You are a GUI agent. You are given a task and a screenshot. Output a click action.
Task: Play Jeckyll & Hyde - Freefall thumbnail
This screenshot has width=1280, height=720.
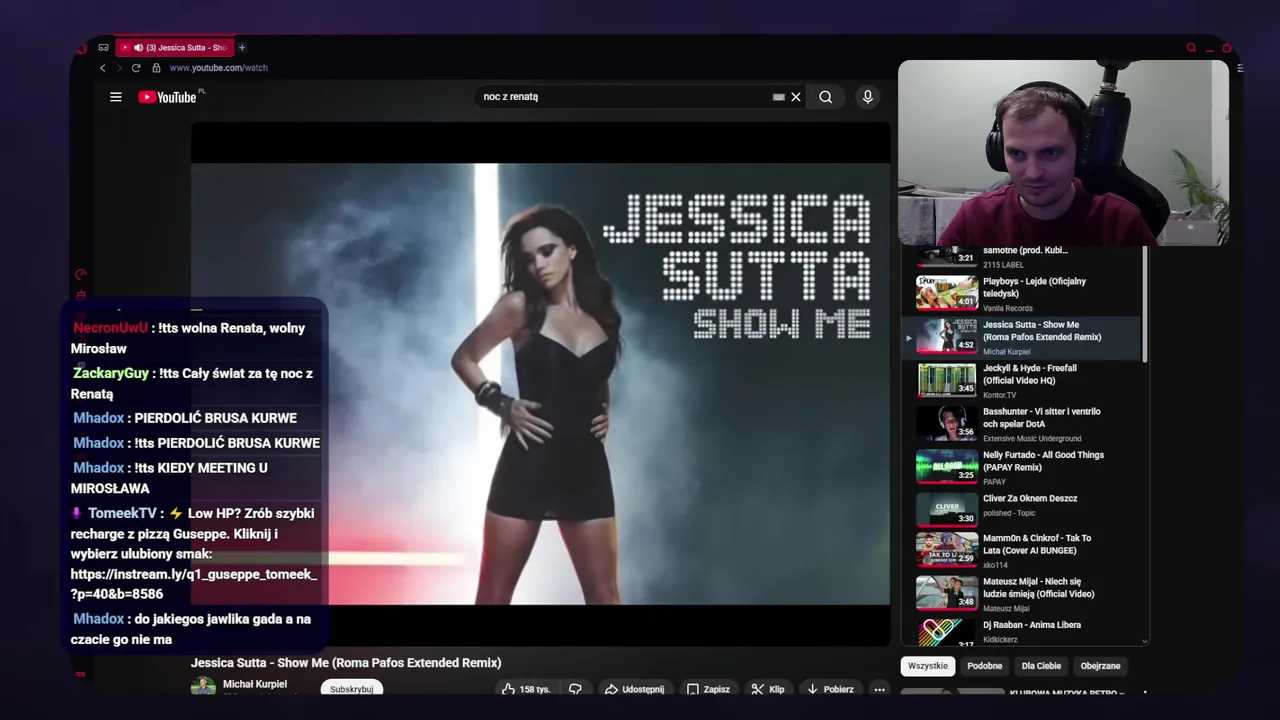tap(947, 380)
